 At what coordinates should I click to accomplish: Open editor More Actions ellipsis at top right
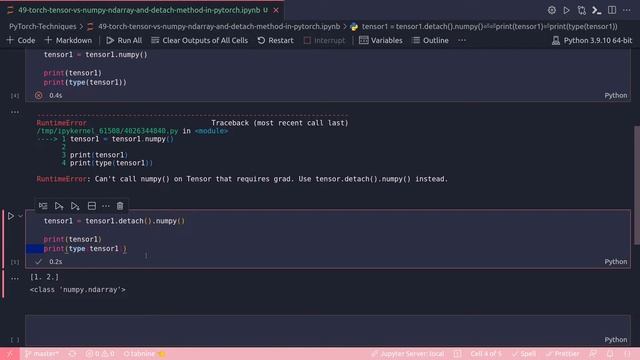(x=627, y=10)
